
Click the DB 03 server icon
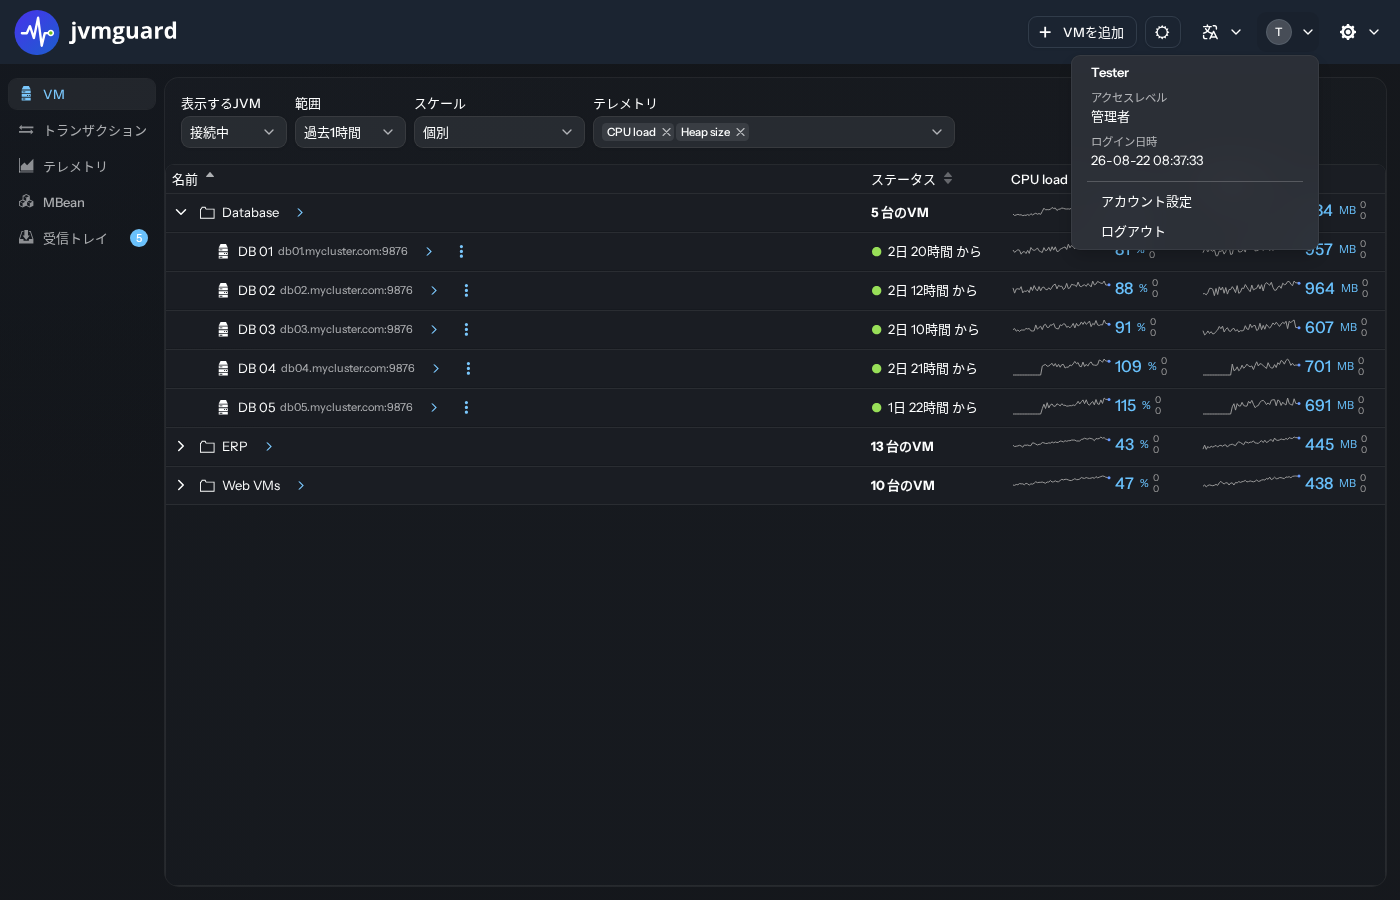pyautogui.click(x=223, y=330)
